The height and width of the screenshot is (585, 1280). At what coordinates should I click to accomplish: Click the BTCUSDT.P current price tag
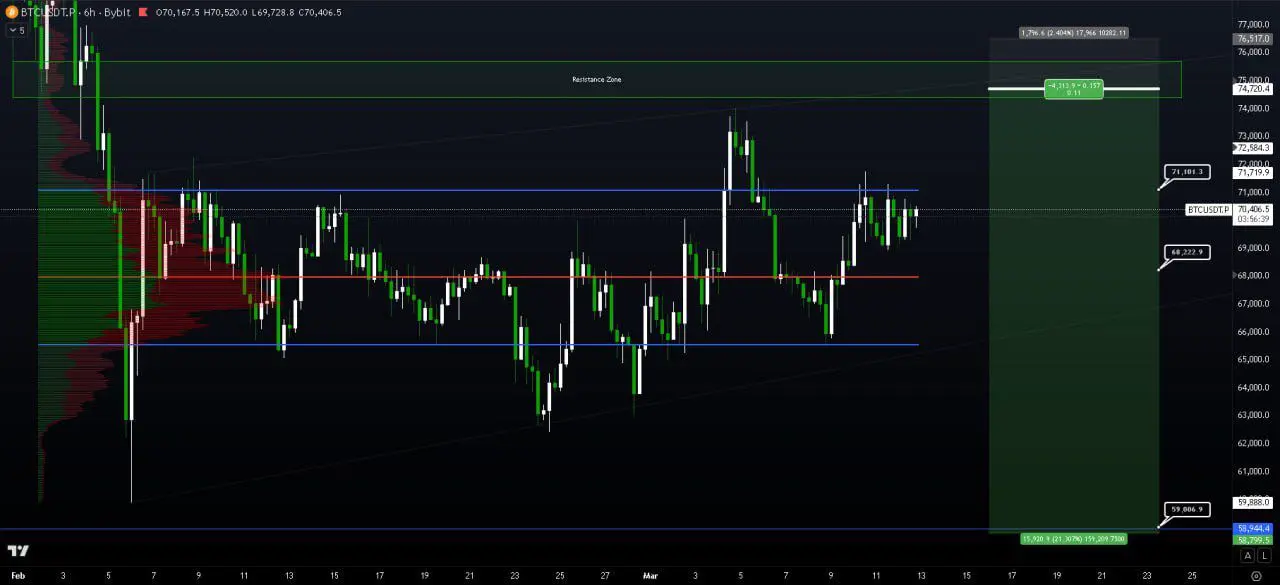pyautogui.click(x=1208, y=209)
